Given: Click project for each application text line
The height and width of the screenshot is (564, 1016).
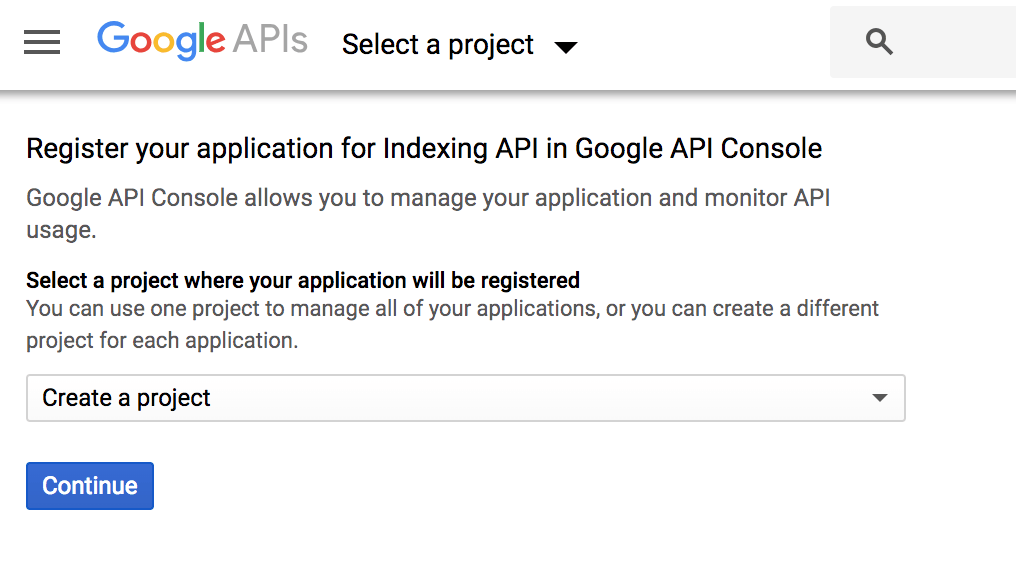Looking at the screenshot, I should click(162, 340).
